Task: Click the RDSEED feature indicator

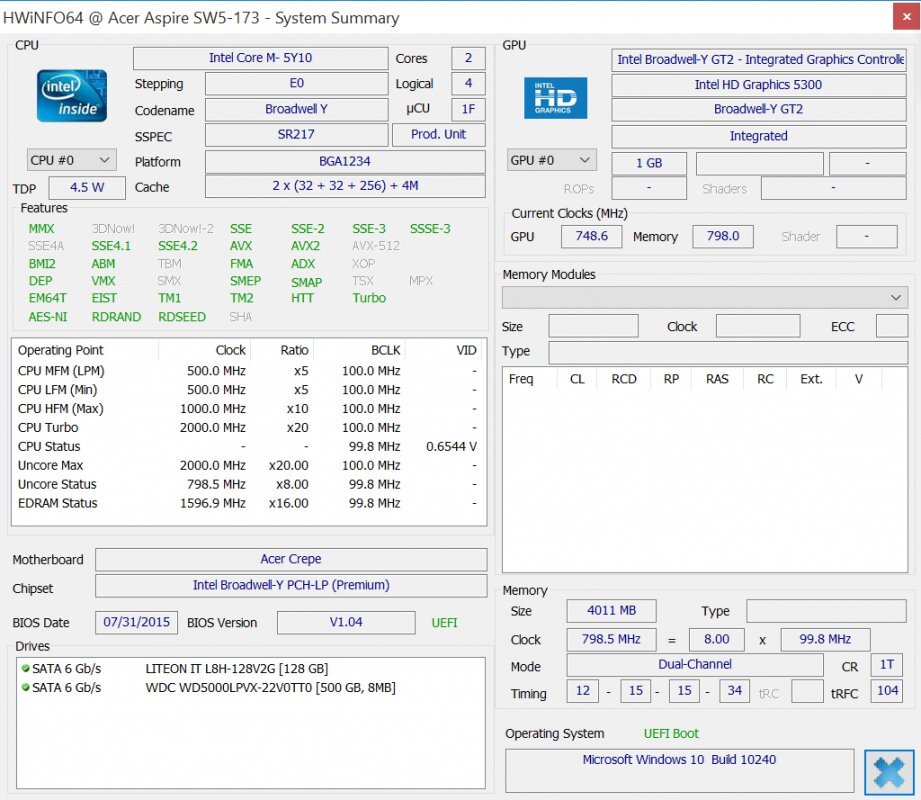Action: [x=182, y=316]
